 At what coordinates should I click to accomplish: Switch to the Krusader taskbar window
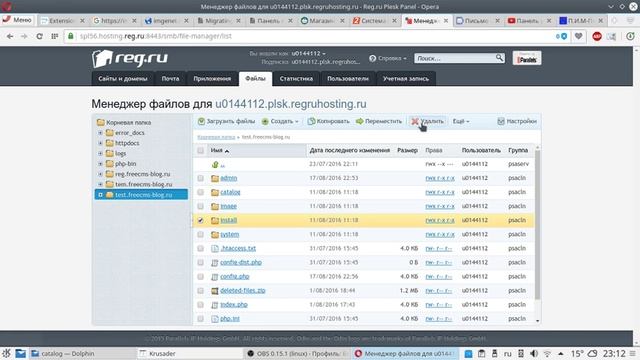(x=189, y=353)
